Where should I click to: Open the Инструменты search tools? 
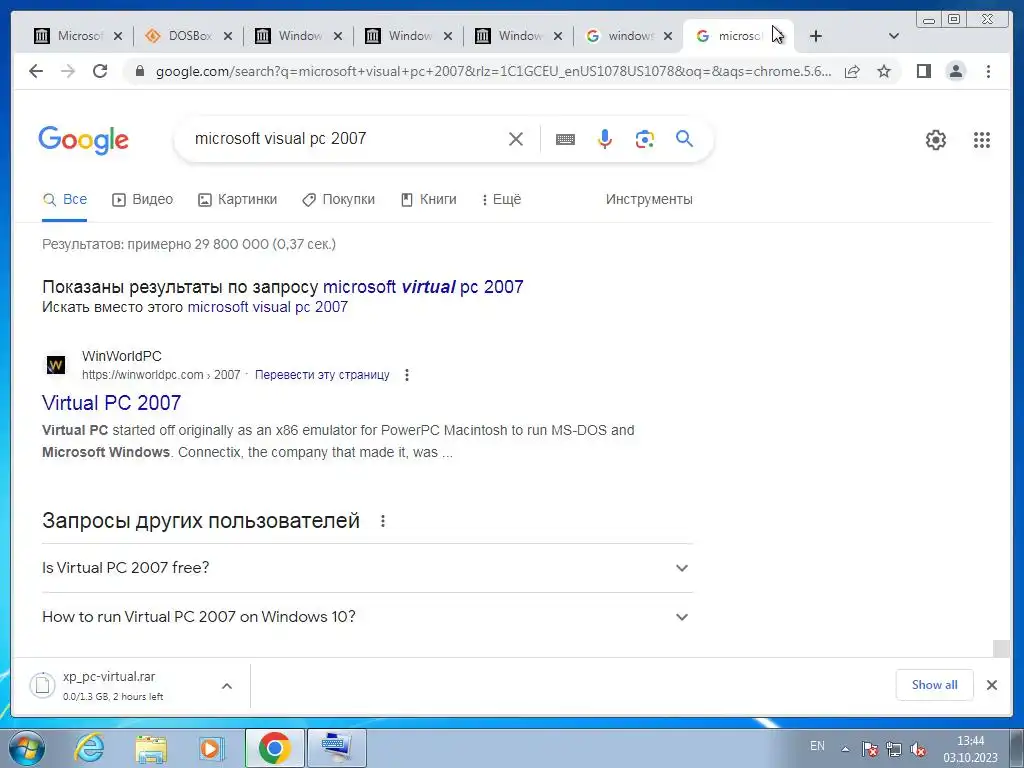tap(649, 200)
